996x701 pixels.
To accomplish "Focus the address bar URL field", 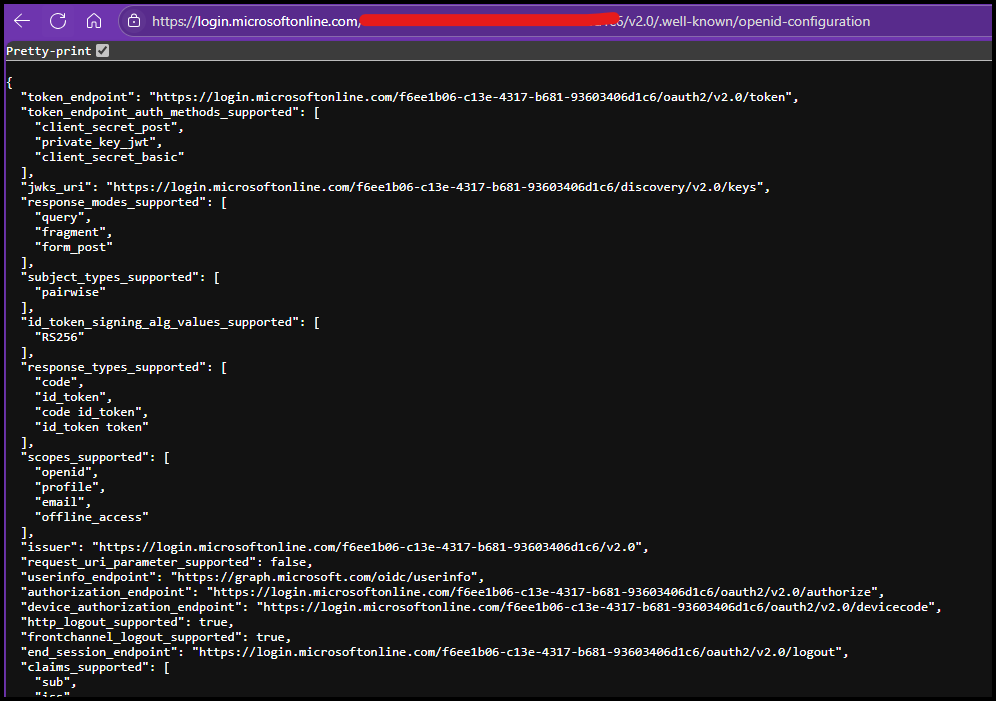I will tap(510, 21).
